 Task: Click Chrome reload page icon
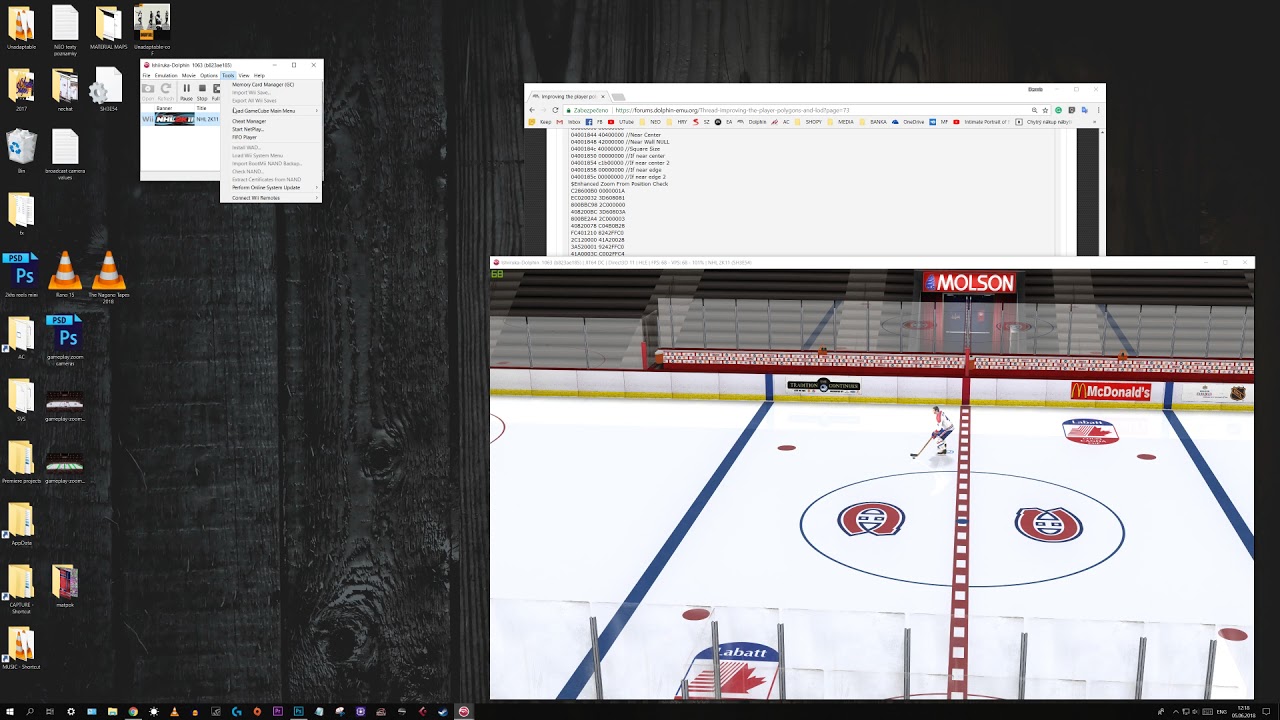[555, 110]
